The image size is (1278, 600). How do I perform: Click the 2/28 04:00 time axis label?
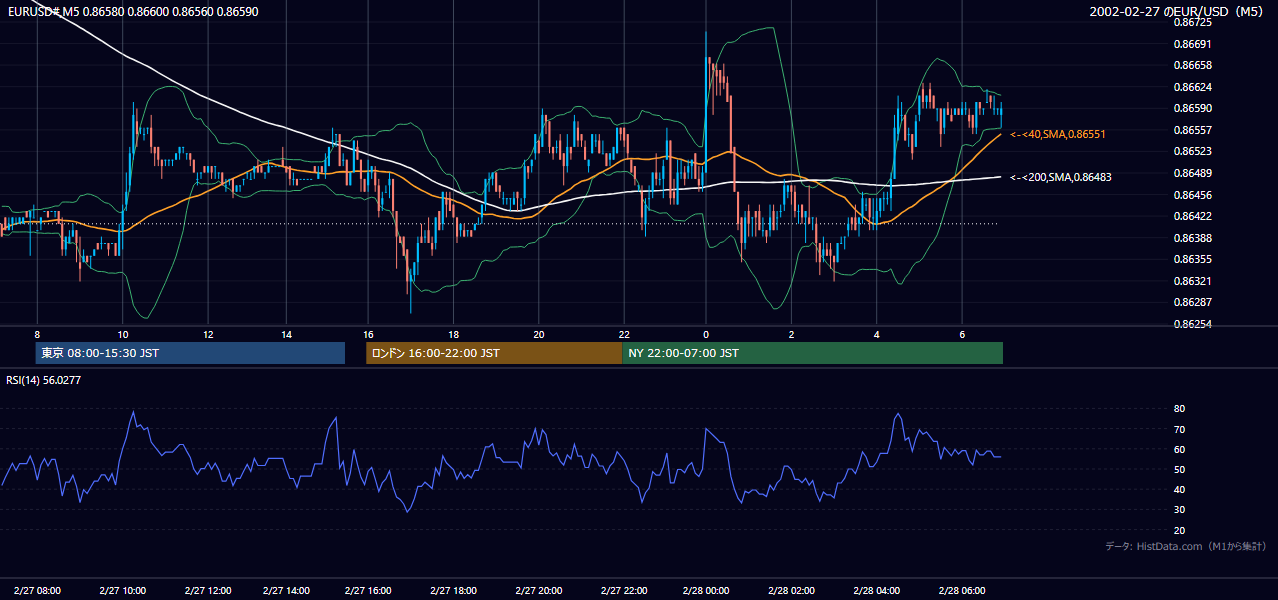point(876,591)
